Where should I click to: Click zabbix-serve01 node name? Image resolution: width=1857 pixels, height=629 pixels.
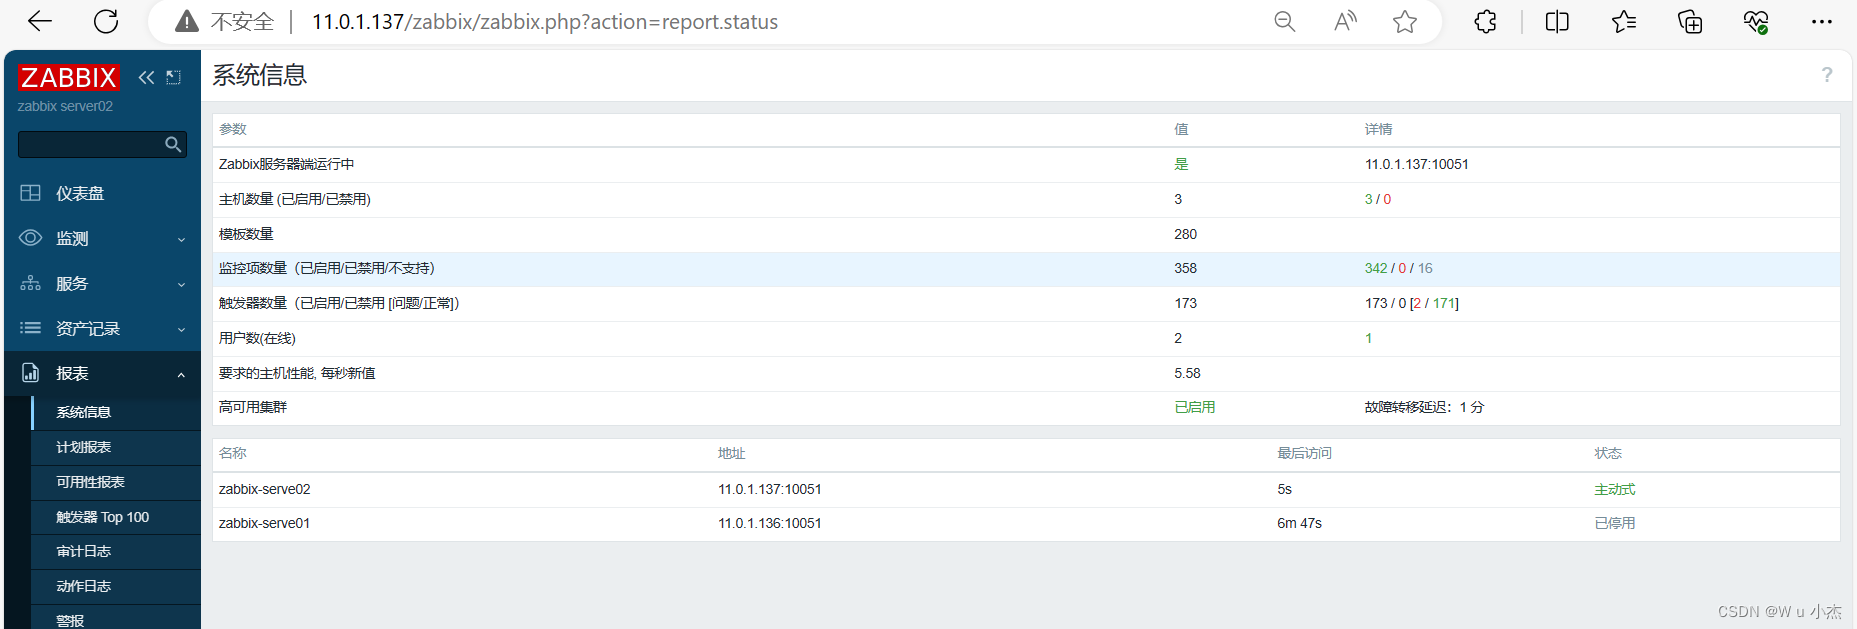coord(264,523)
